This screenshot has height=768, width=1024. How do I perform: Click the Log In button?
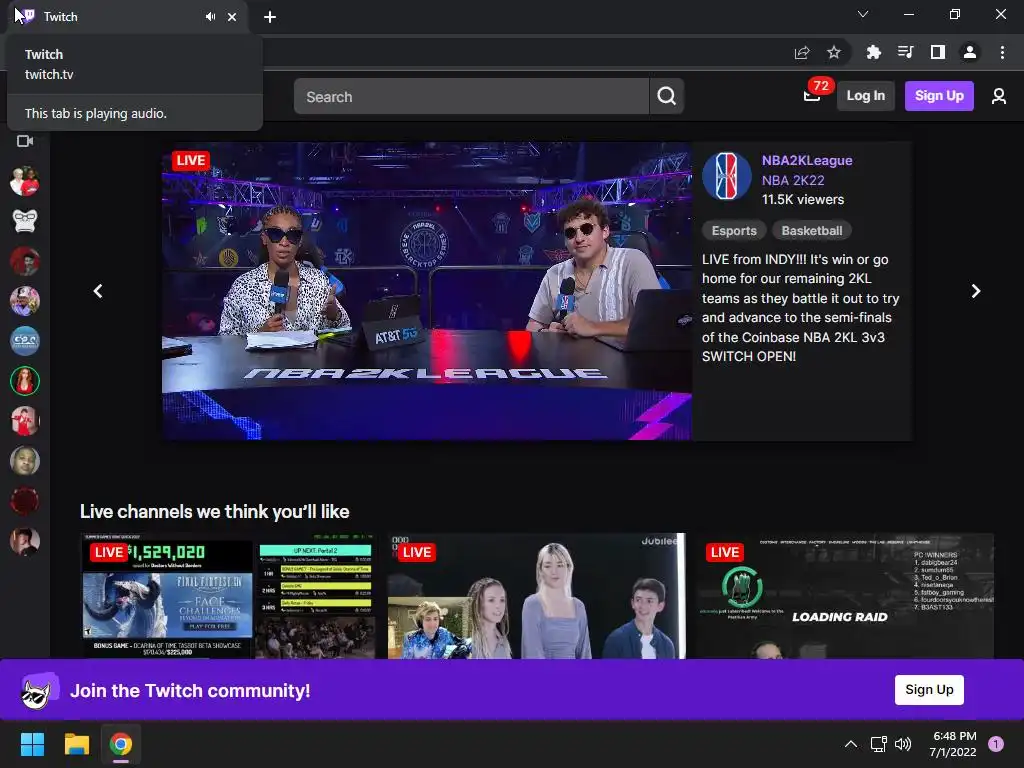click(x=865, y=96)
